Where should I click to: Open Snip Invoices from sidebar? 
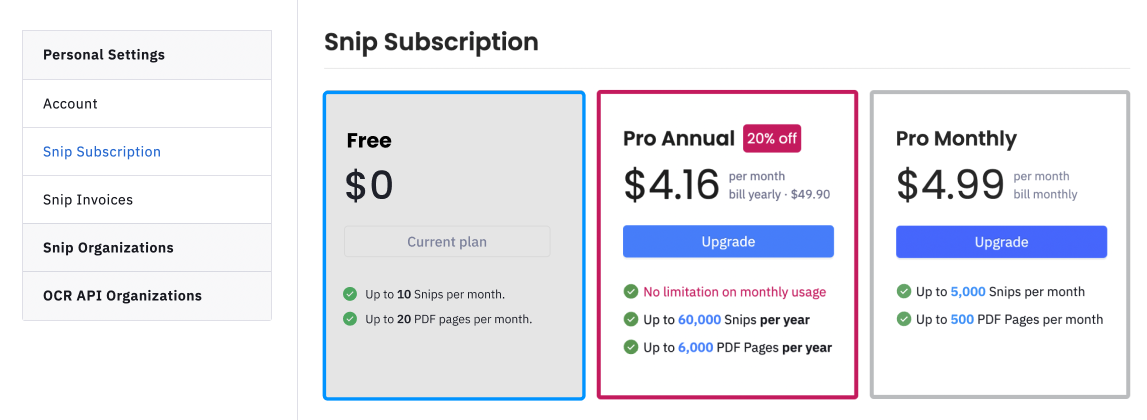tap(147, 200)
